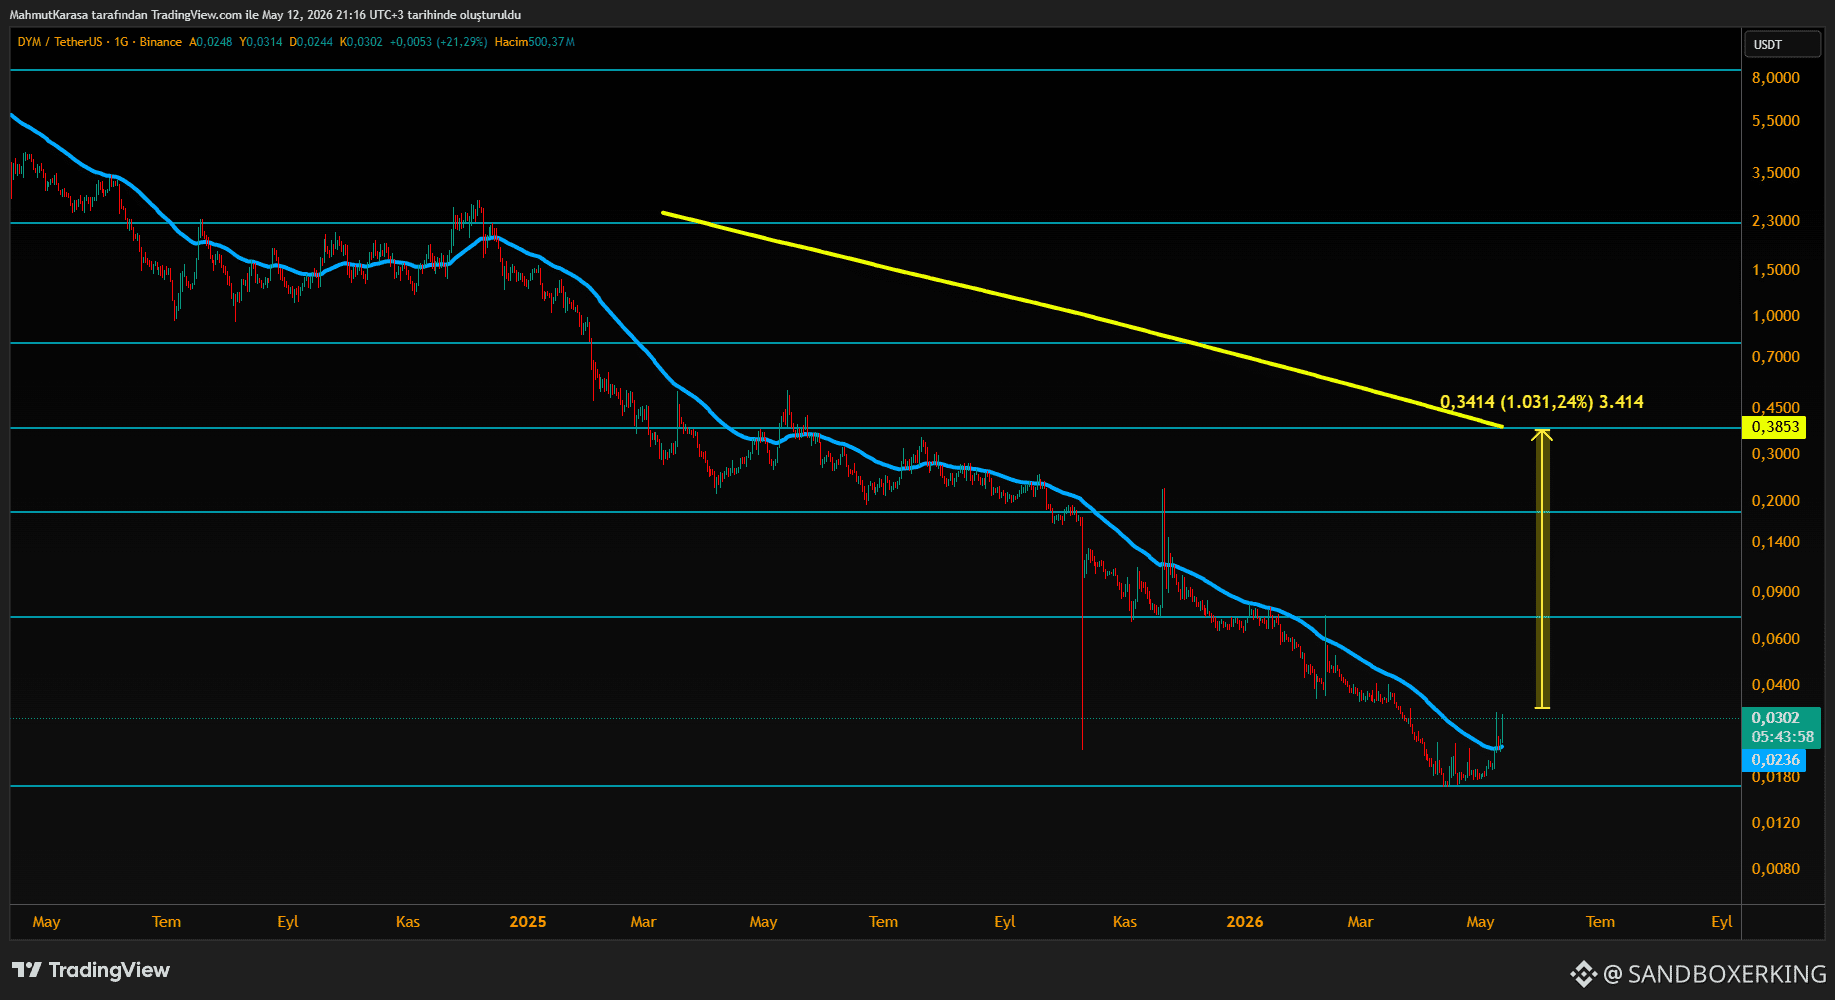Click the 0,1400 price scale label
Image resolution: width=1835 pixels, height=1000 pixels.
(1776, 542)
